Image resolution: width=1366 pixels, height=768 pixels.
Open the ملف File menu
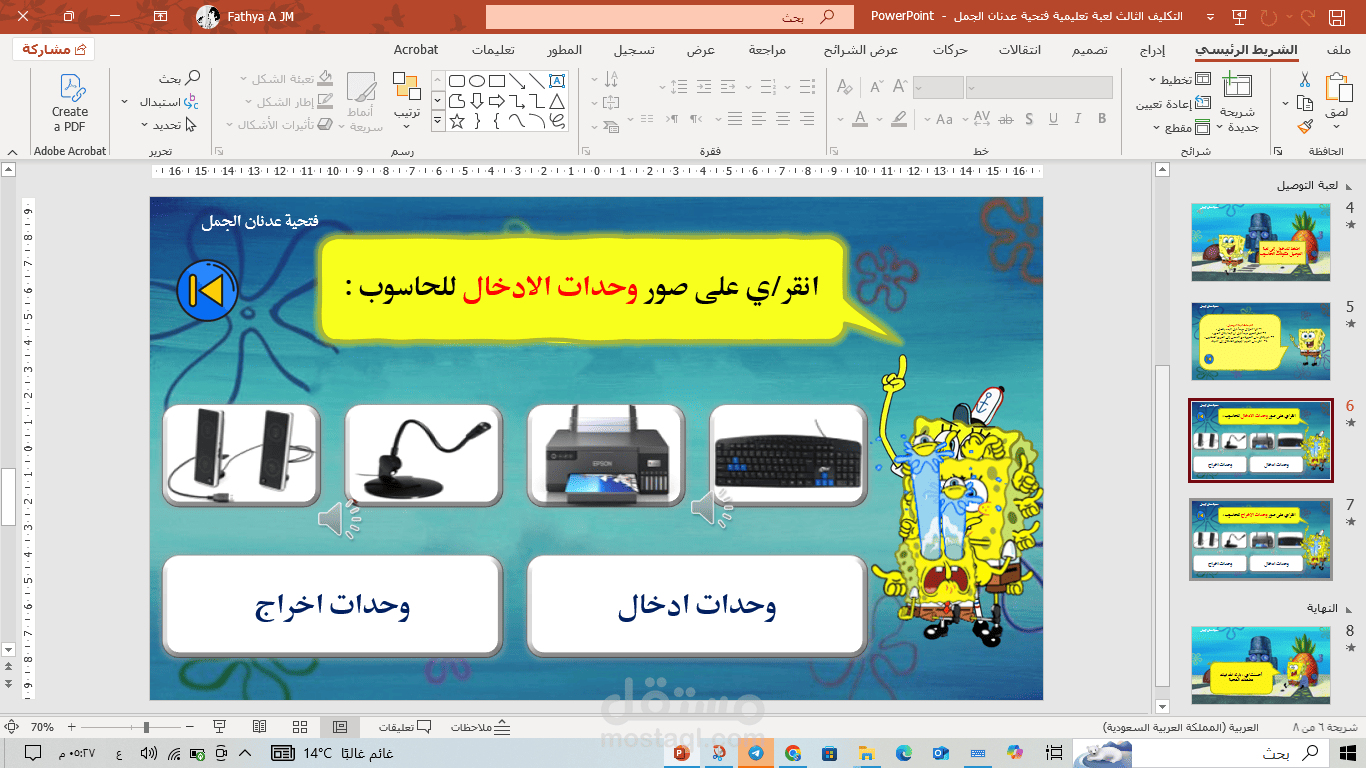1339,50
